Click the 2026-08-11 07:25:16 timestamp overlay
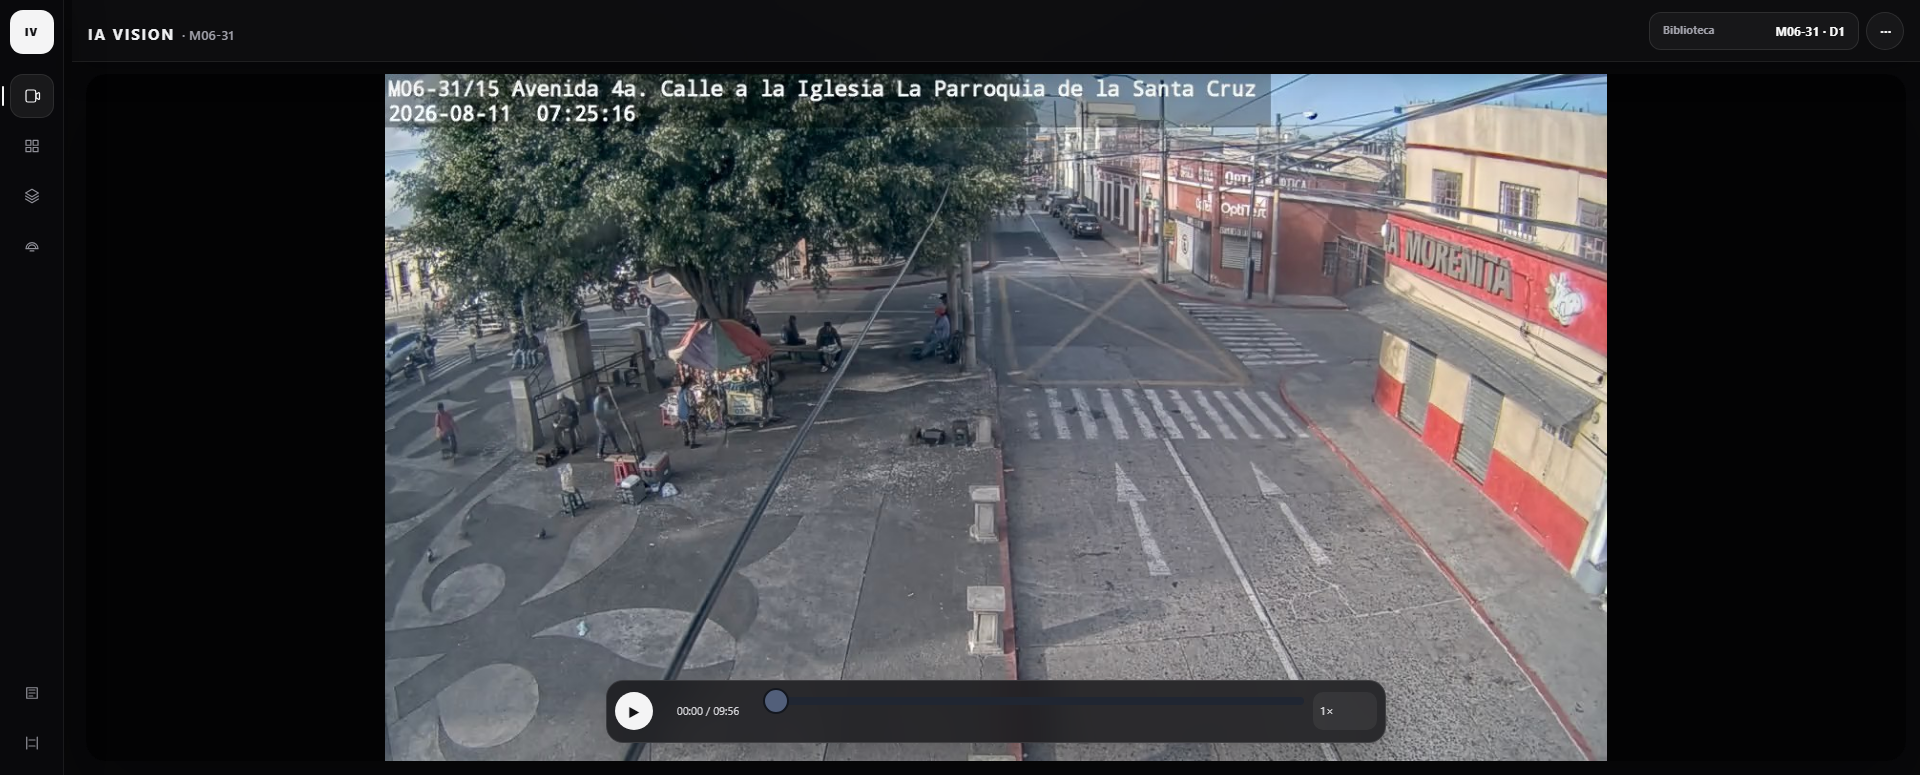The width and height of the screenshot is (1920, 775). click(512, 114)
